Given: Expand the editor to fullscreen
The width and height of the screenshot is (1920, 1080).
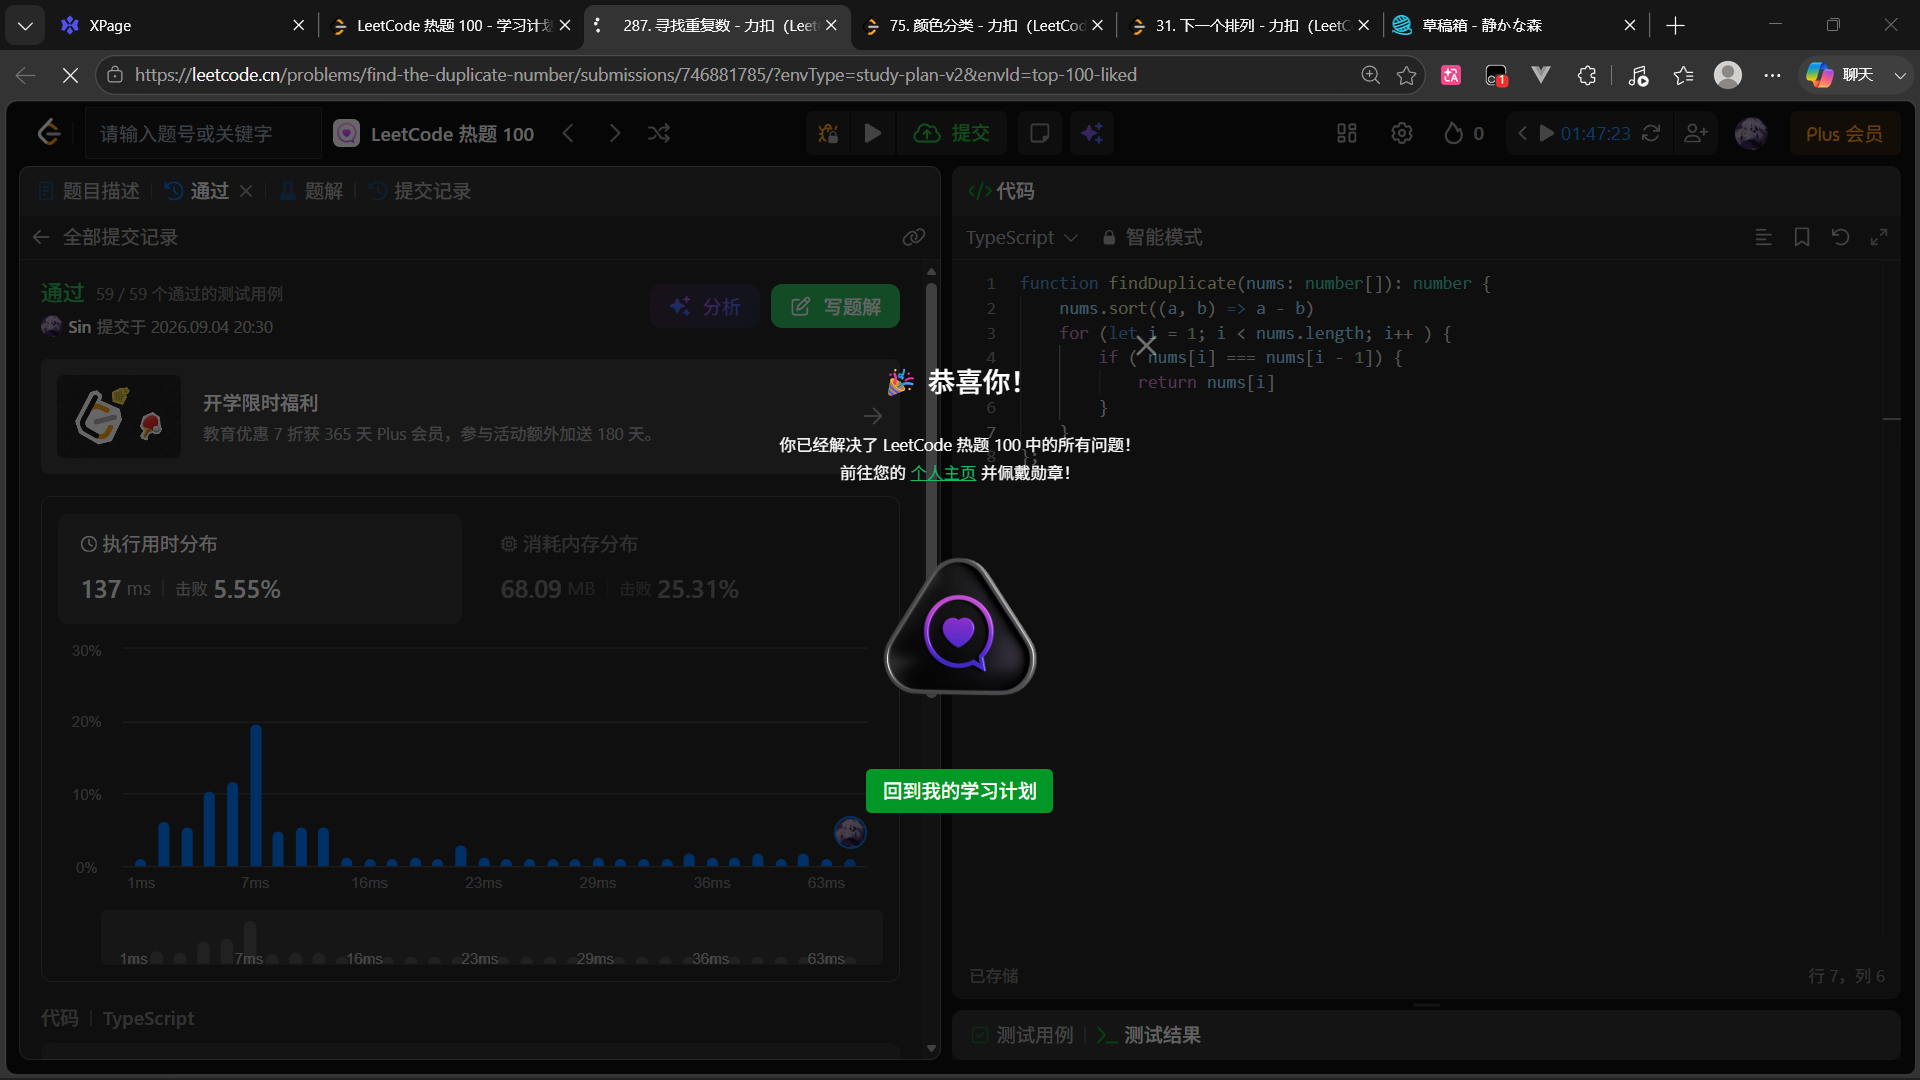Looking at the screenshot, I should (1879, 237).
